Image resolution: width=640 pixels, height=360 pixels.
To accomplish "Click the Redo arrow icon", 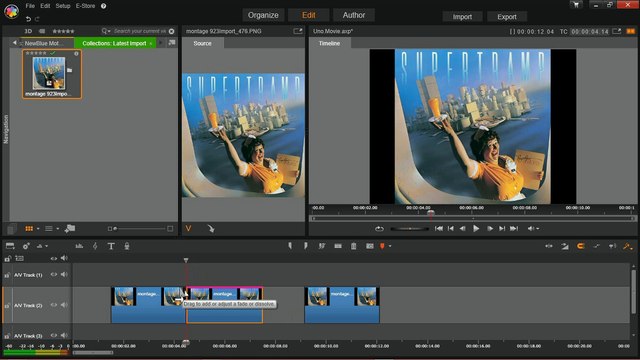I will 37,19.
